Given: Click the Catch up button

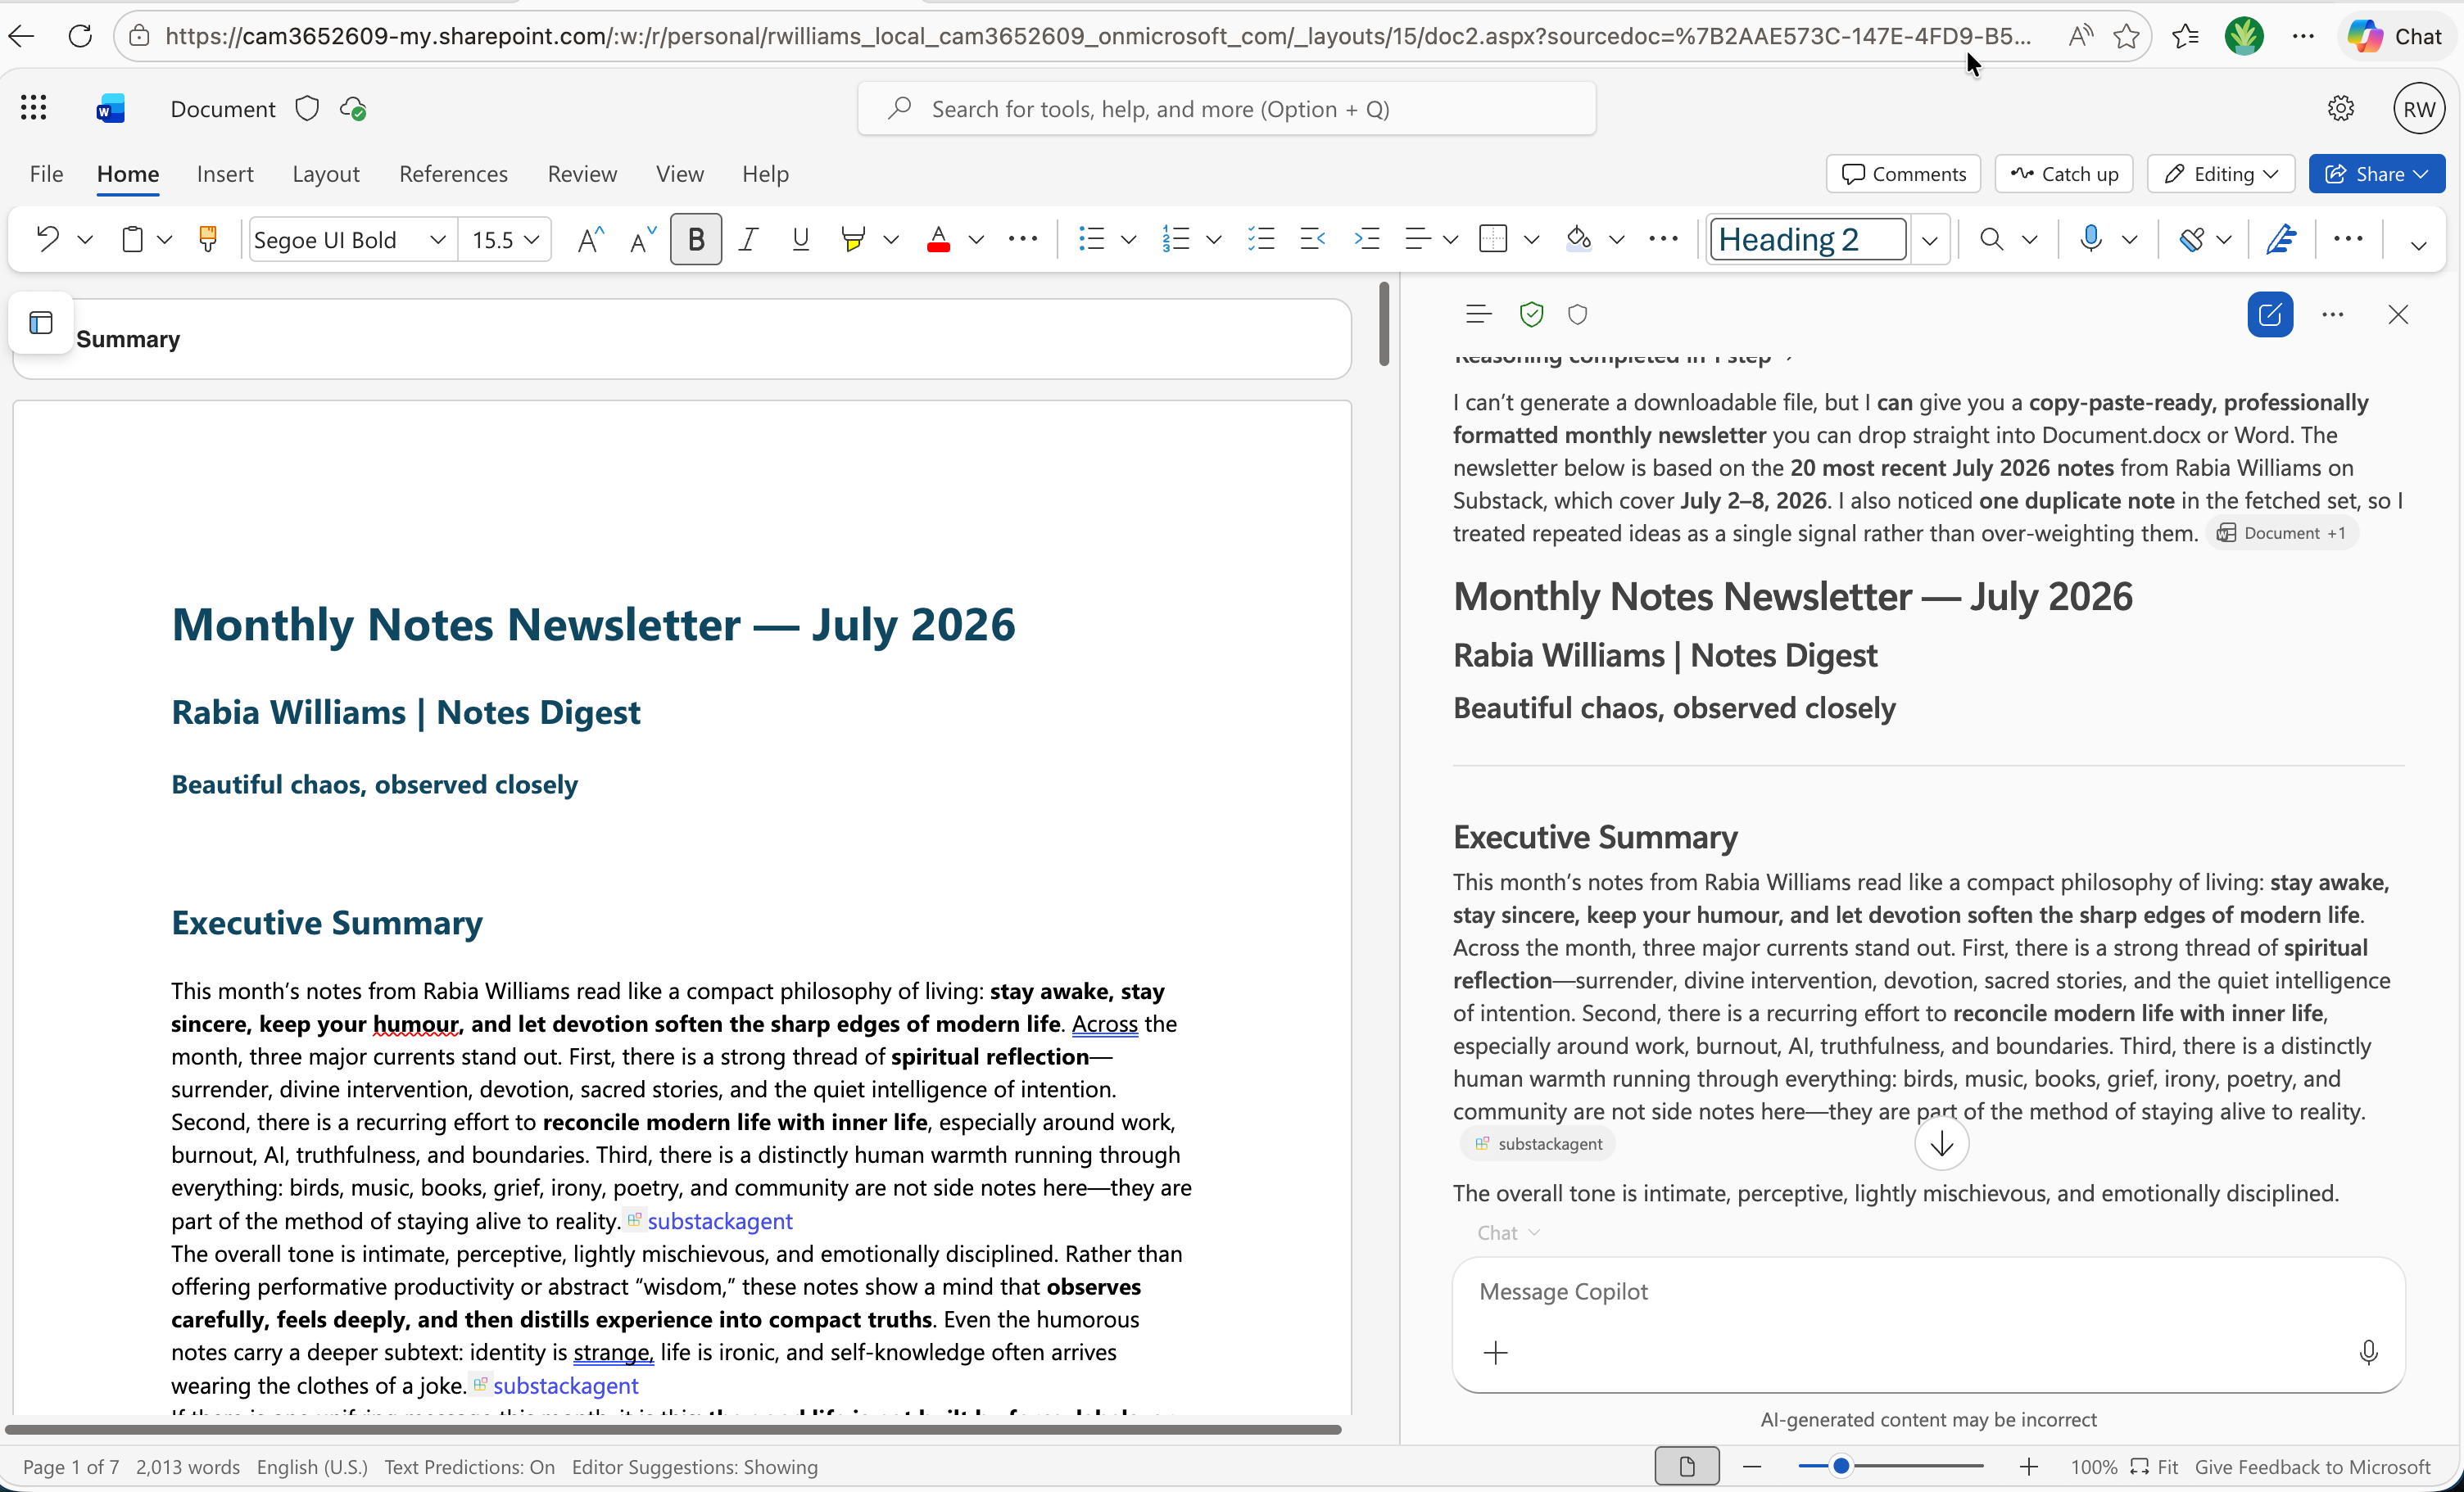Looking at the screenshot, I should tap(2064, 174).
